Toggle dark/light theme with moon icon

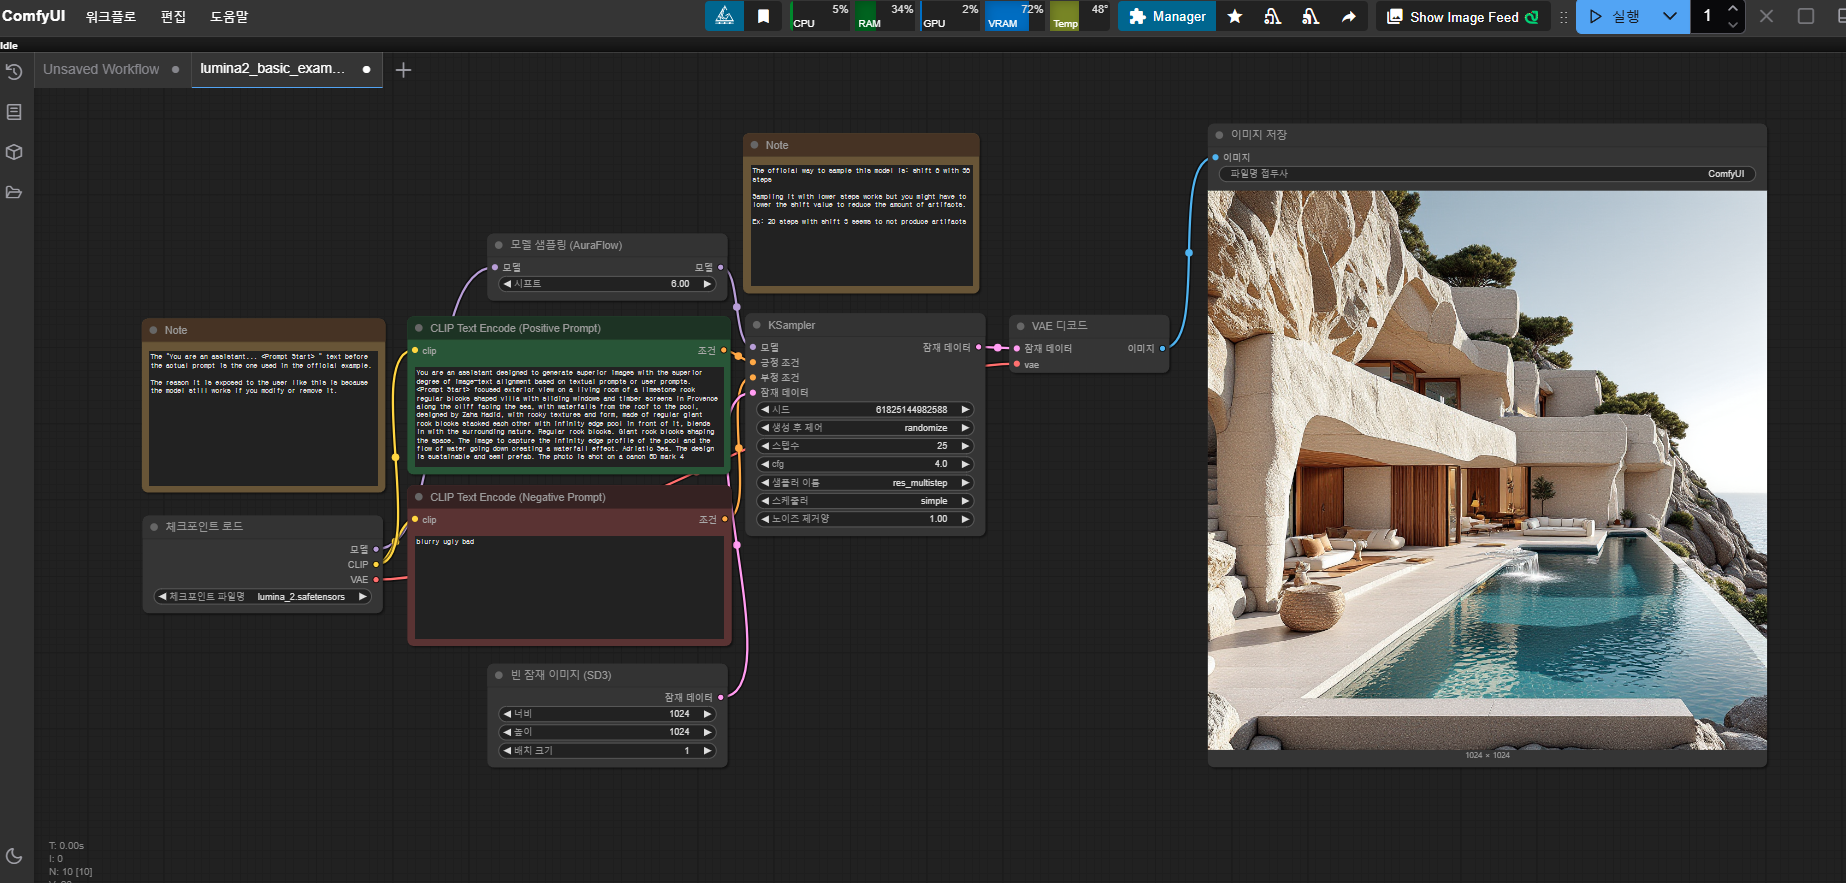(14, 856)
